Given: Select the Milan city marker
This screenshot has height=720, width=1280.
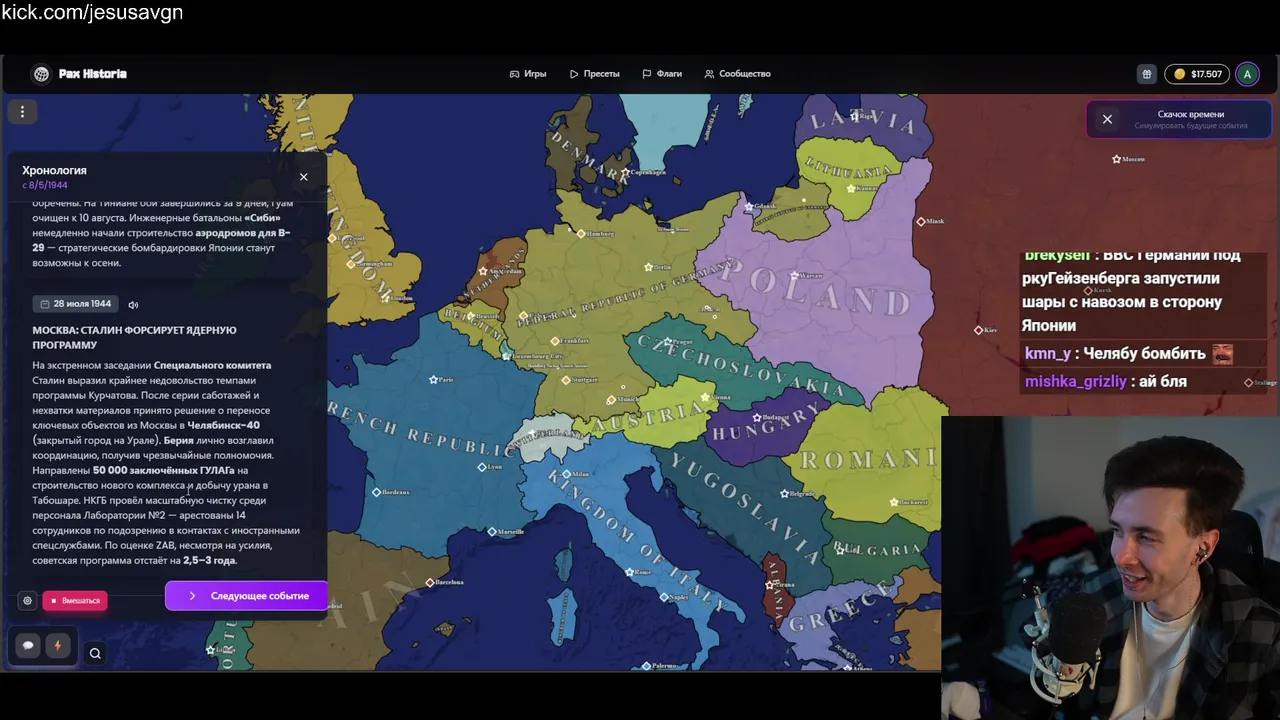Looking at the screenshot, I should click(567, 474).
